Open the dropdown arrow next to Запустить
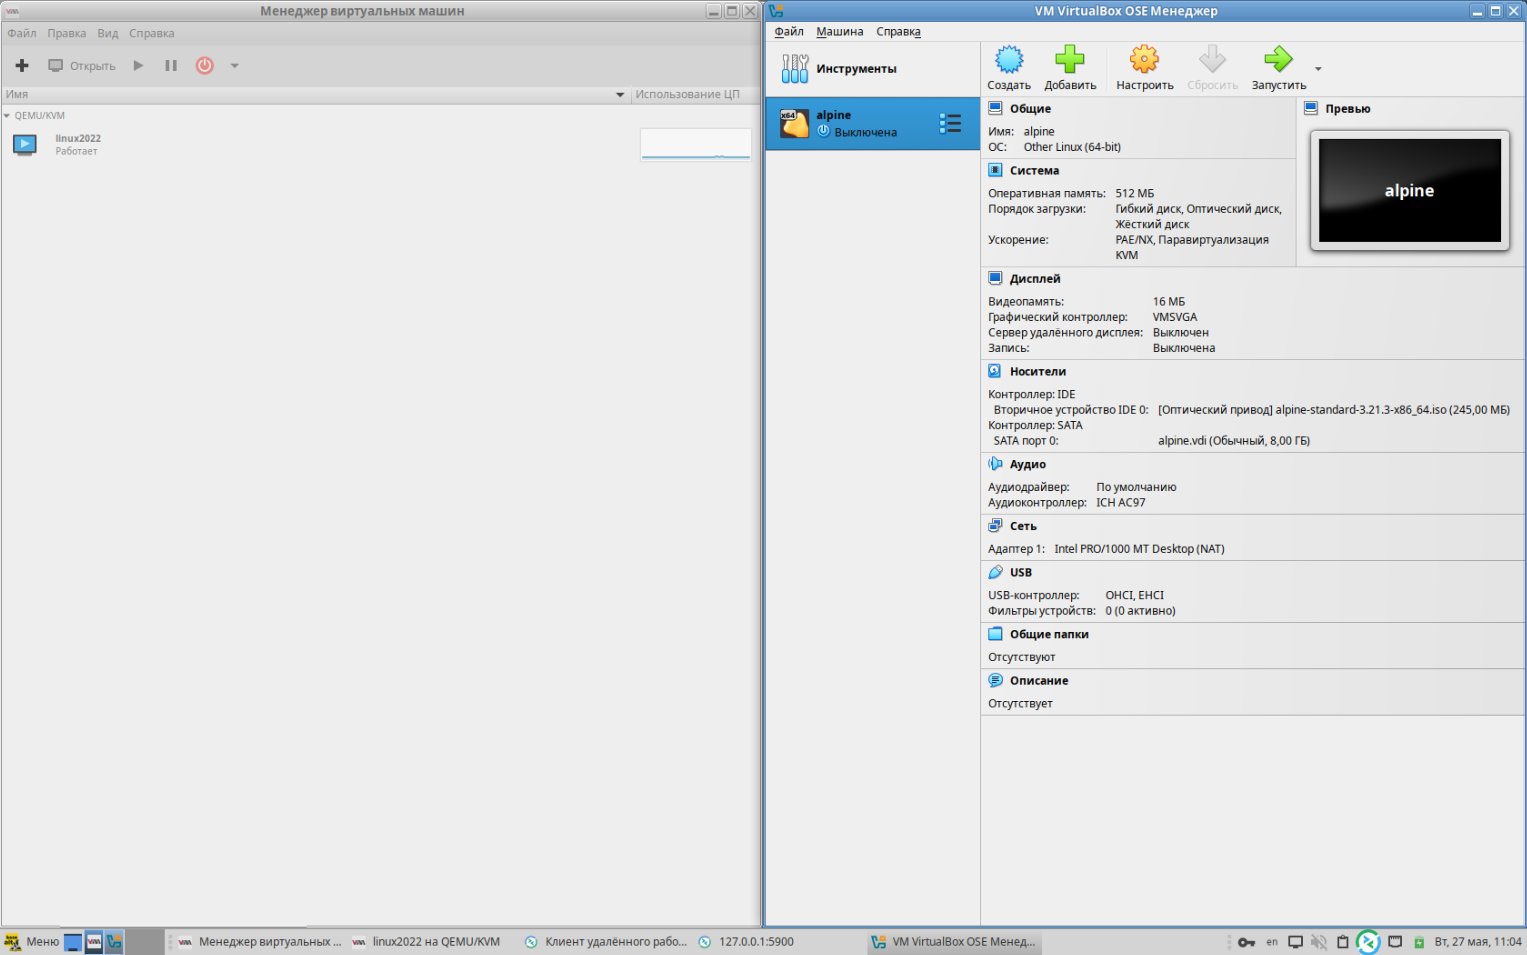The image size is (1527, 955). click(x=1318, y=69)
